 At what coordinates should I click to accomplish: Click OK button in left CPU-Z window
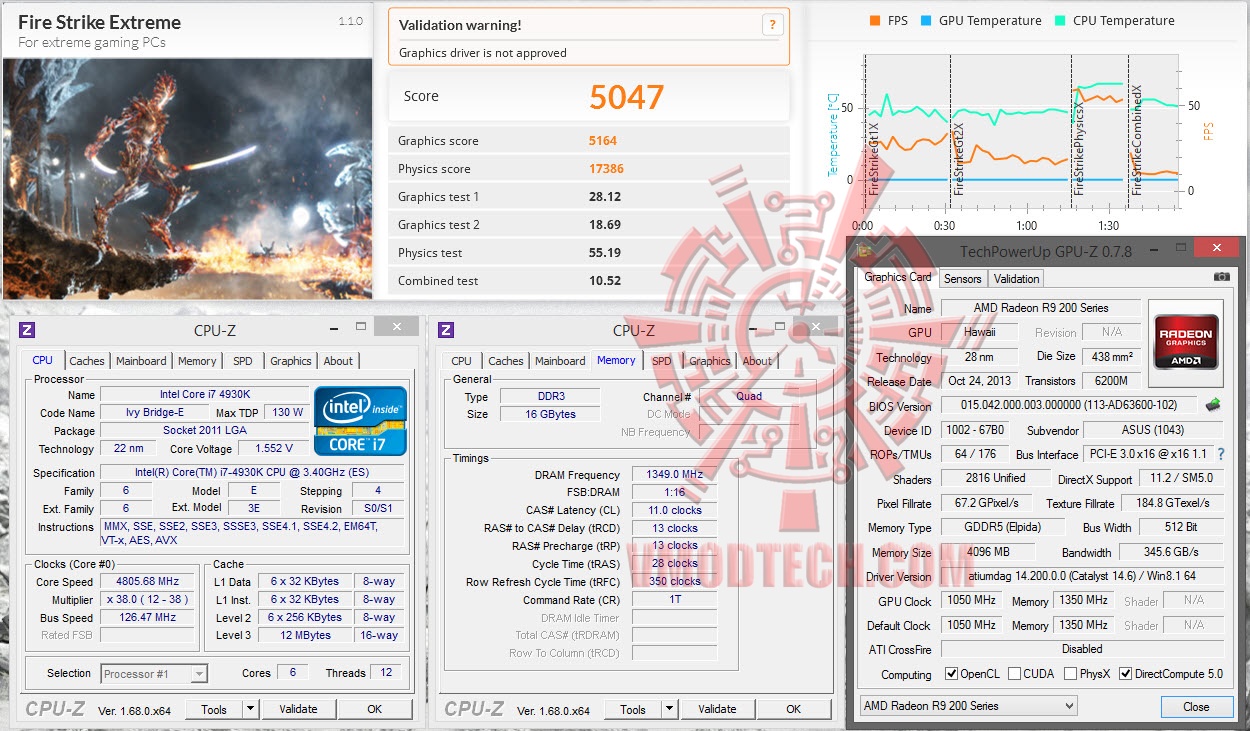(374, 710)
